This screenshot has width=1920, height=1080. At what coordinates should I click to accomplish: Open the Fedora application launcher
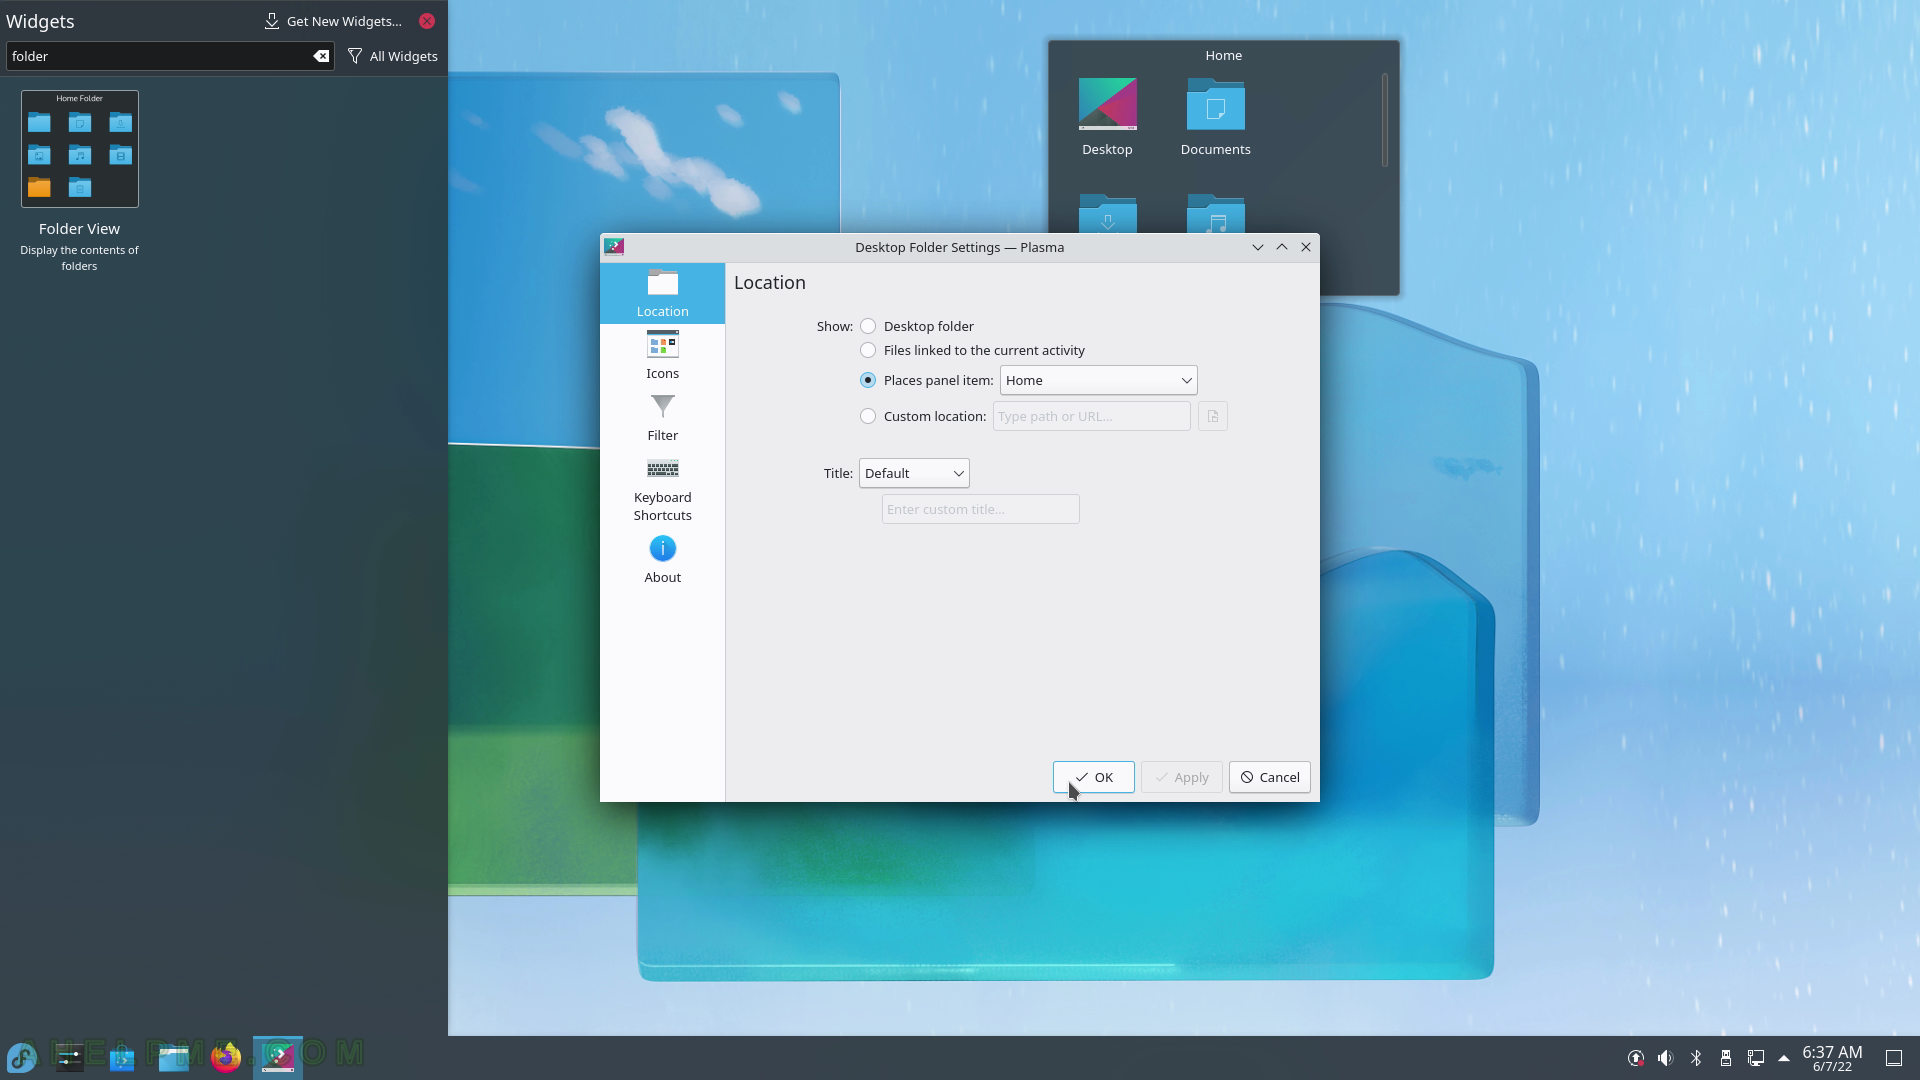[22, 1057]
